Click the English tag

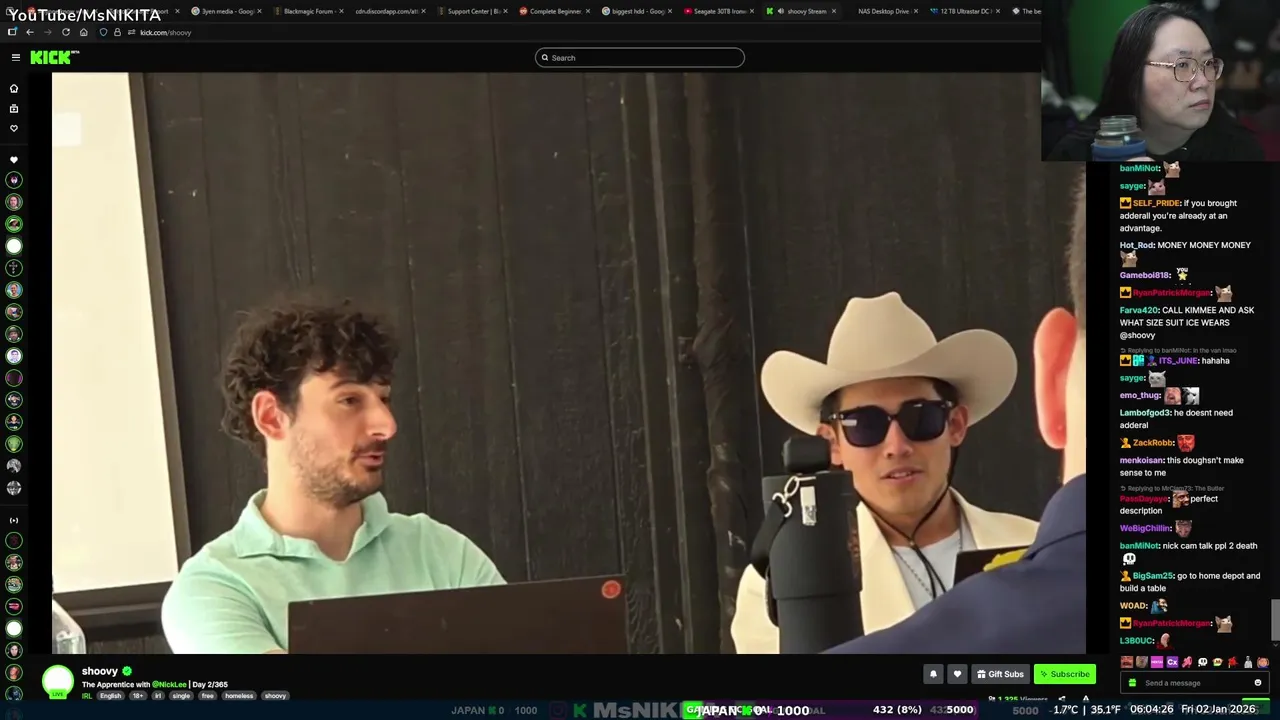coord(110,696)
